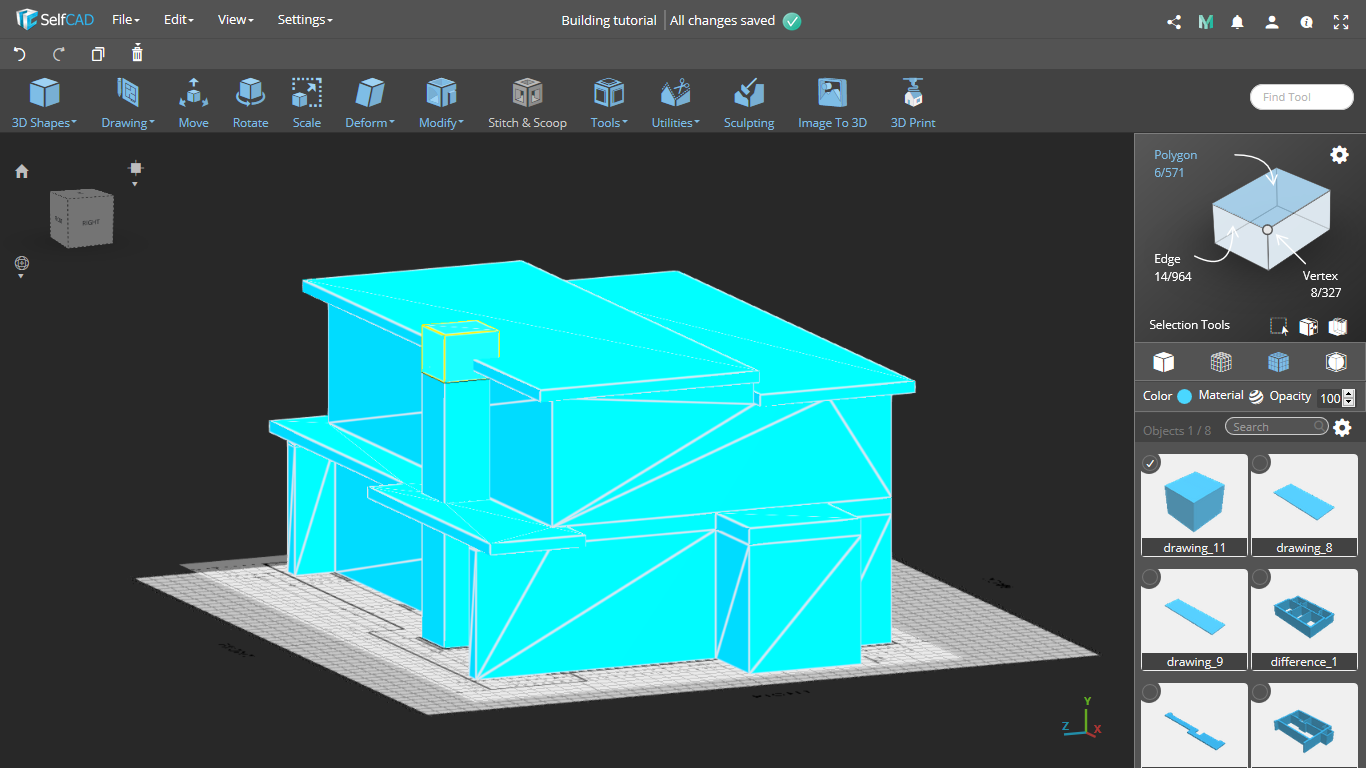The width and height of the screenshot is (1366, 768).
Task: Open the Settings menu
Action: pyautogui.click(x=305, y=20)
